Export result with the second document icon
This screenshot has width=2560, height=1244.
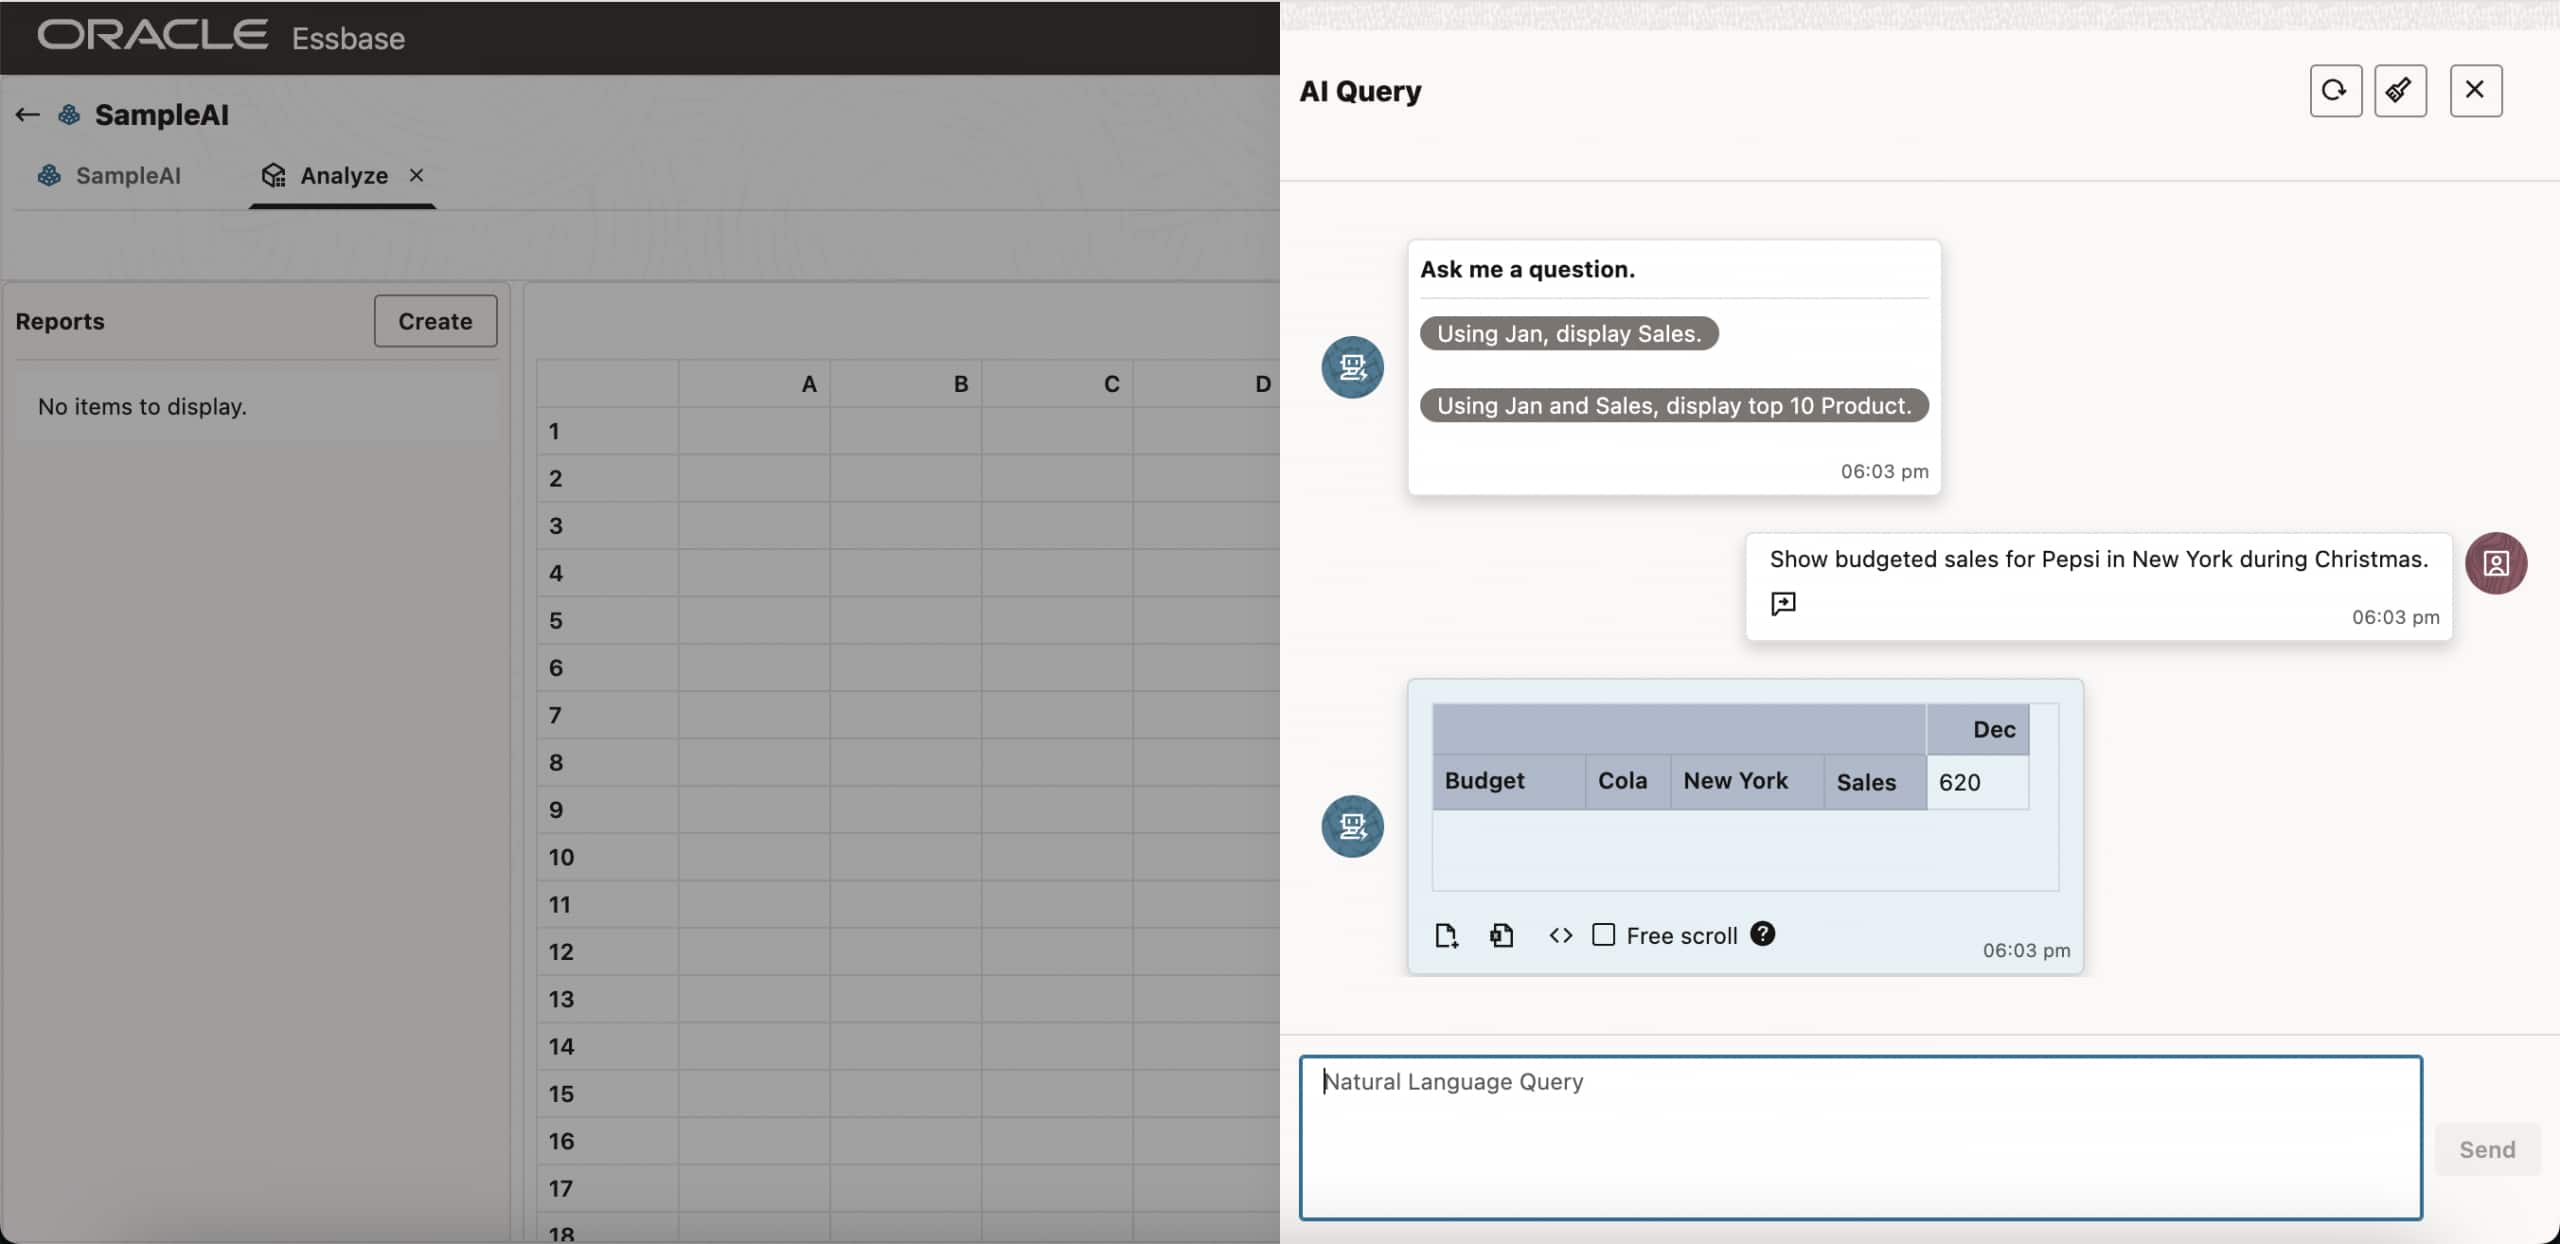click(1501, 935)
